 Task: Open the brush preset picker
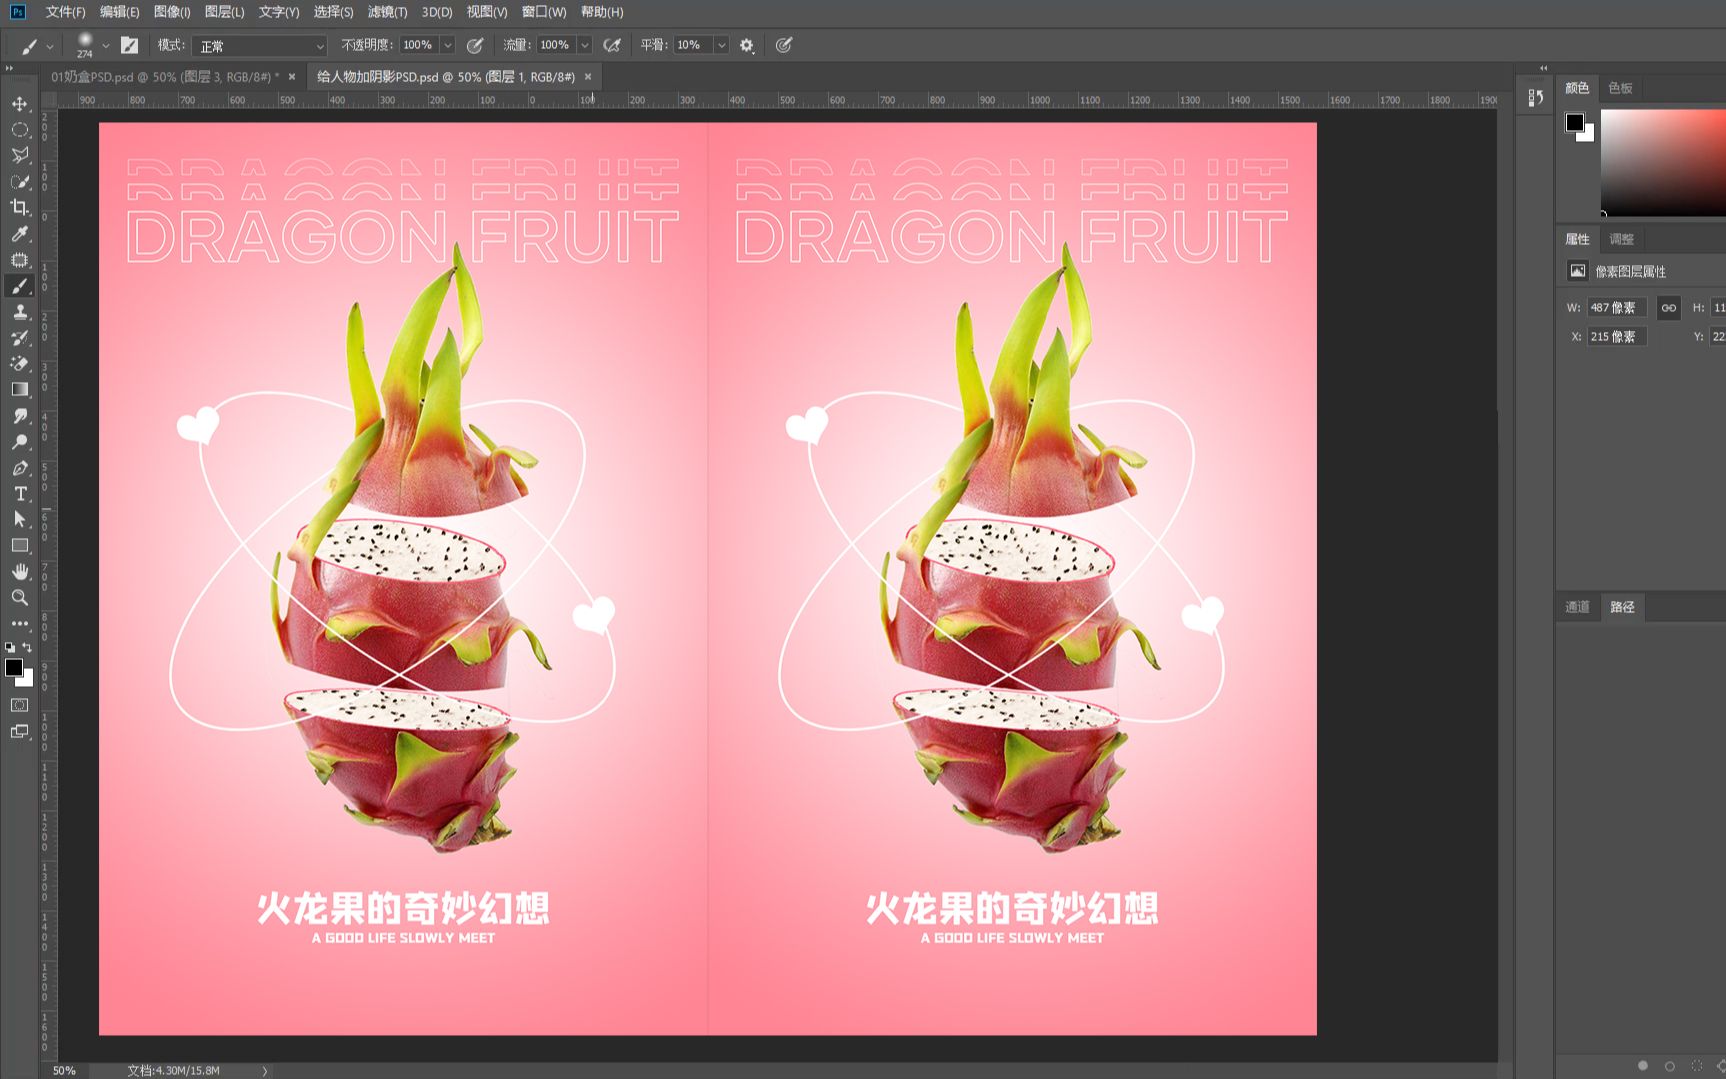pos(105,45)
